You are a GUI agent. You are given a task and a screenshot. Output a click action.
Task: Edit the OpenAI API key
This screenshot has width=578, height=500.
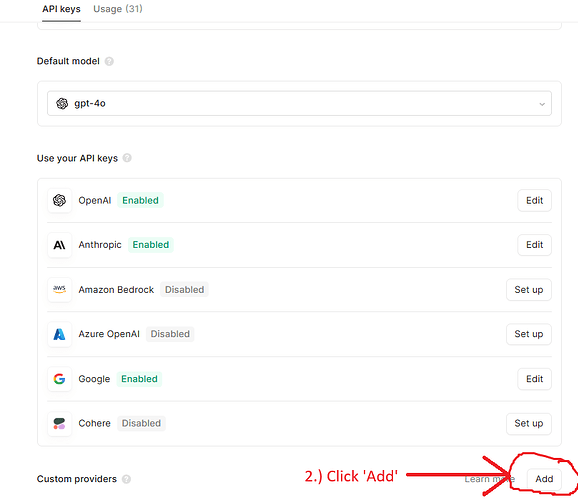[x=535, y=200]
